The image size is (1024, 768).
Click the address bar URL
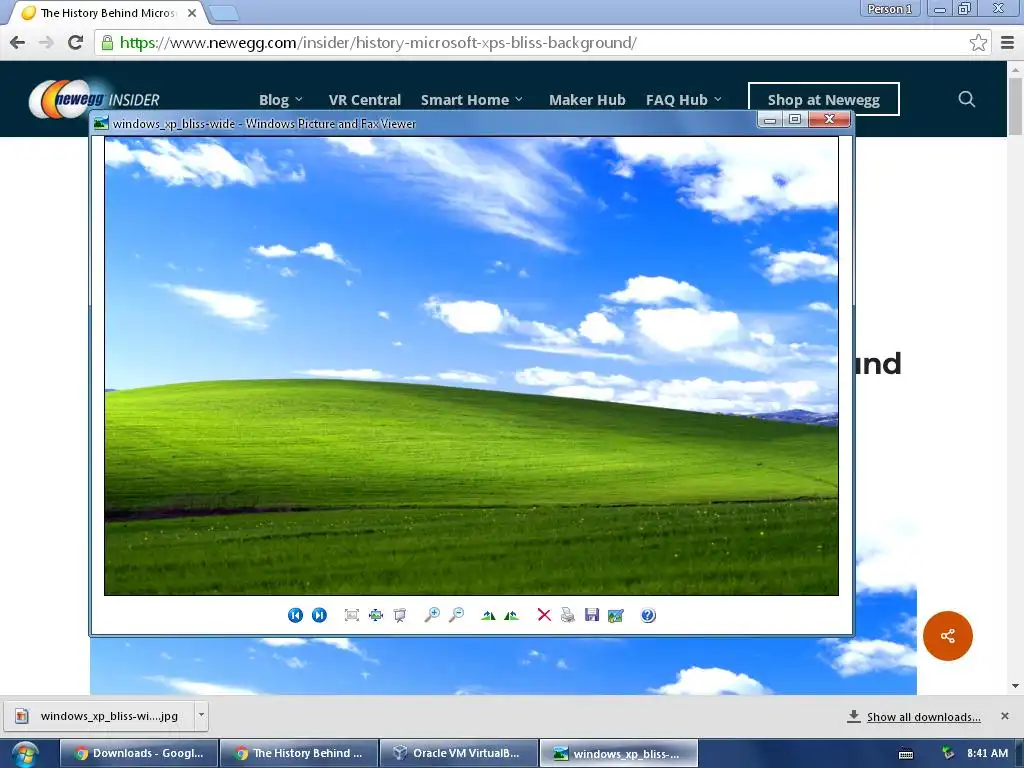point(378,43)
